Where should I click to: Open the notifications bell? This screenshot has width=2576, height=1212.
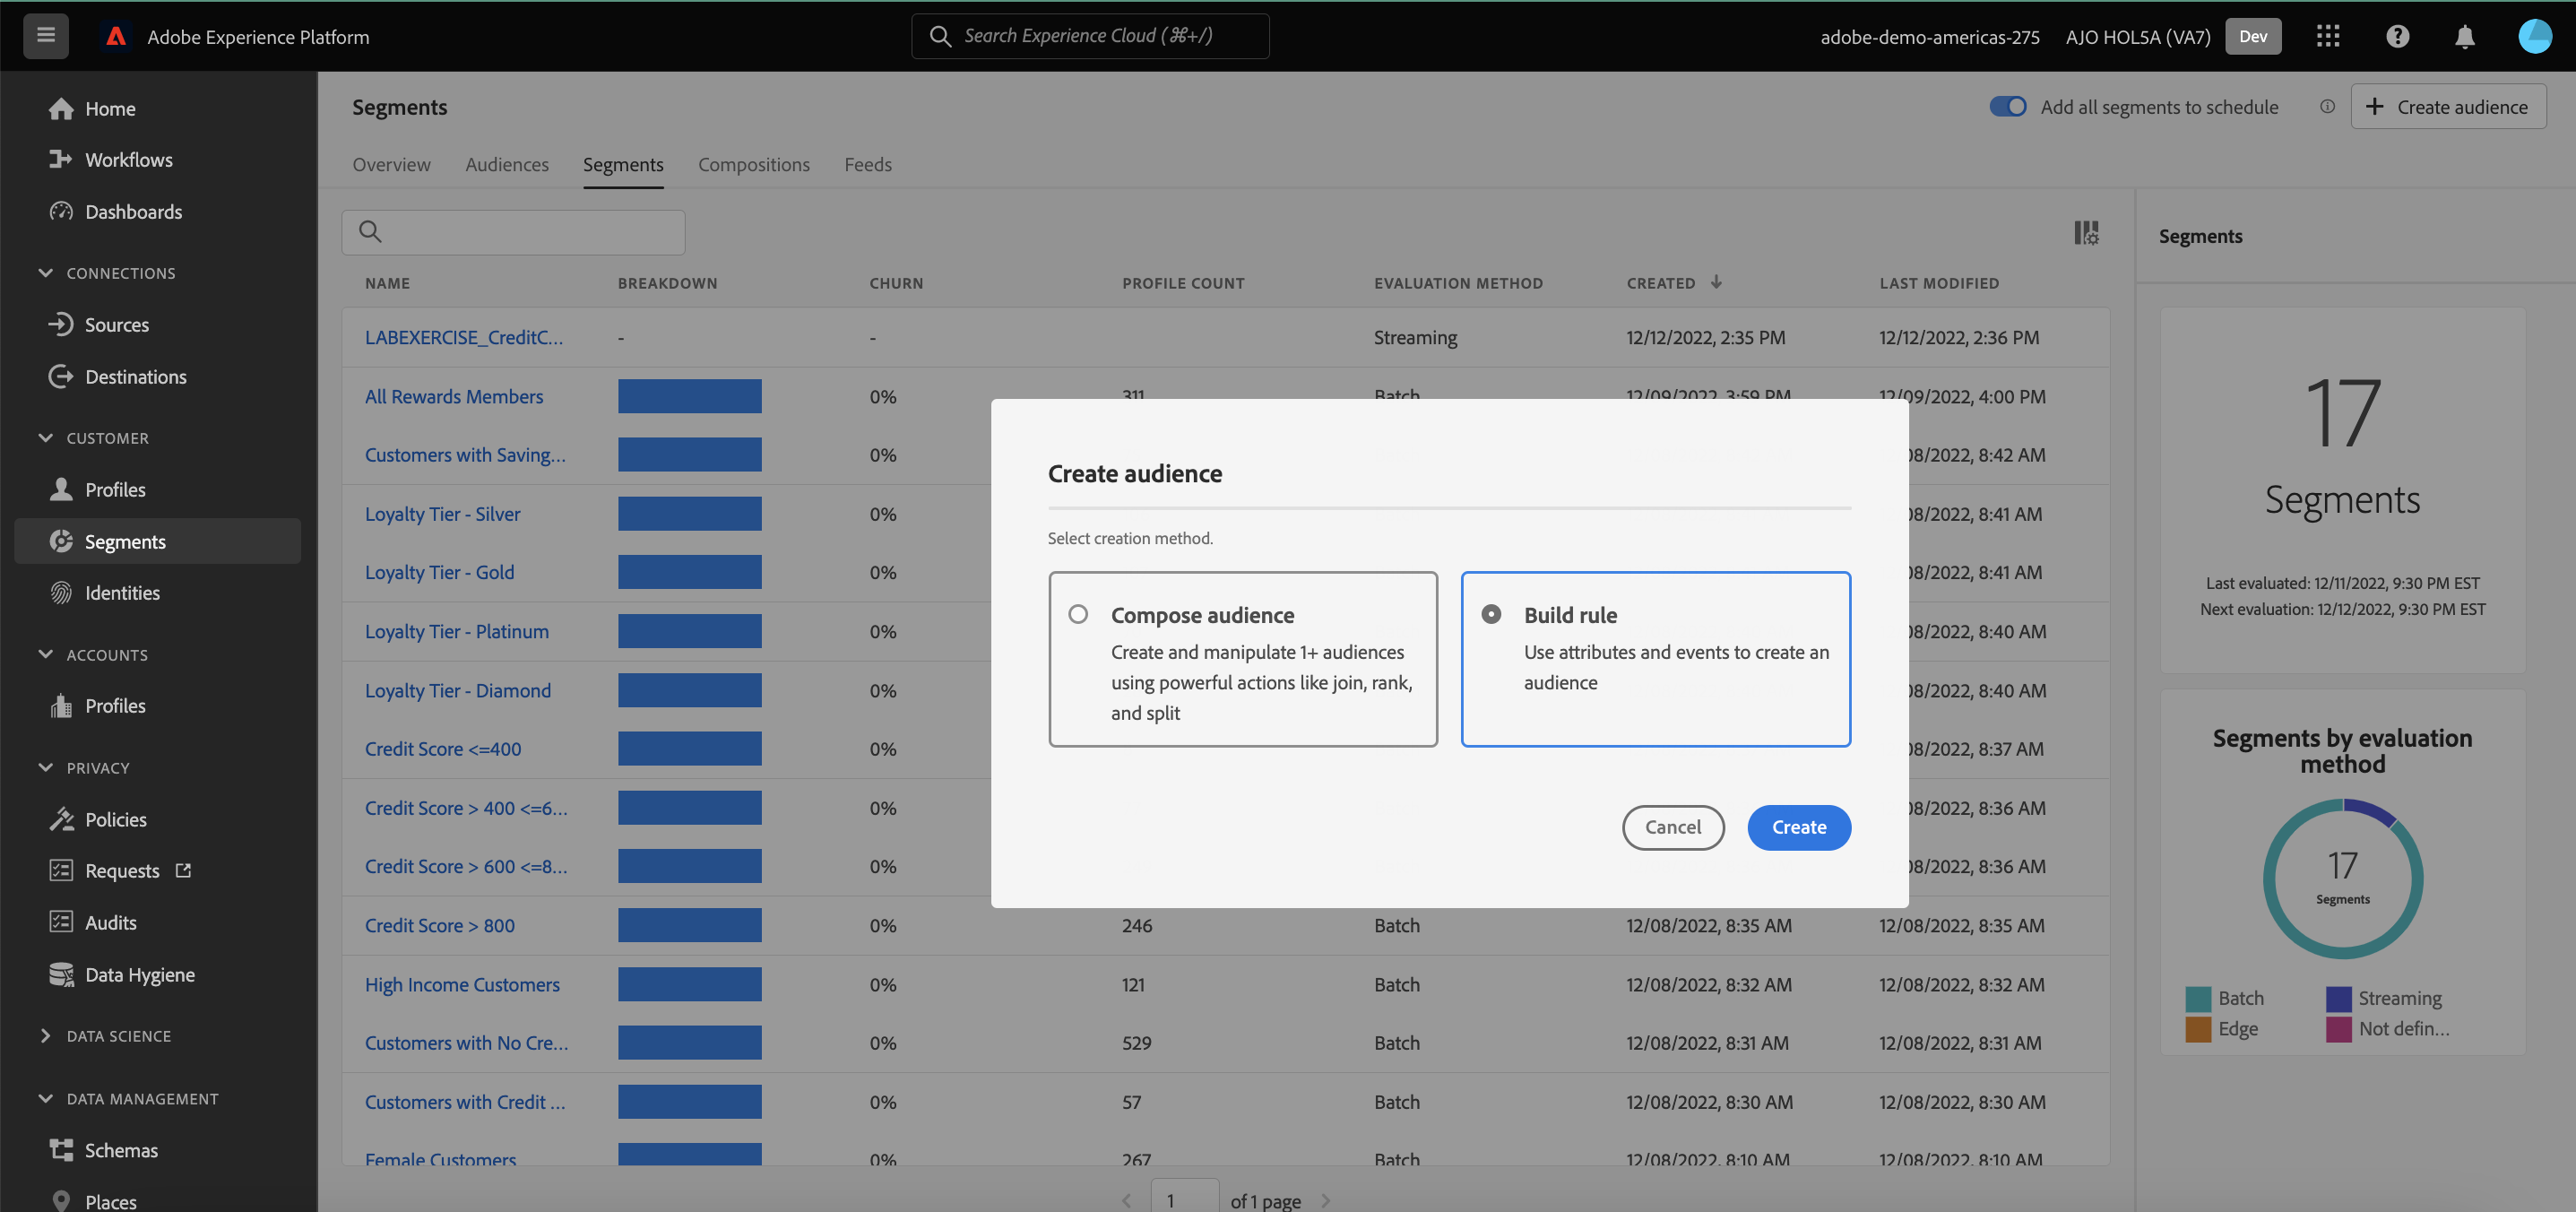point(2465,37)
